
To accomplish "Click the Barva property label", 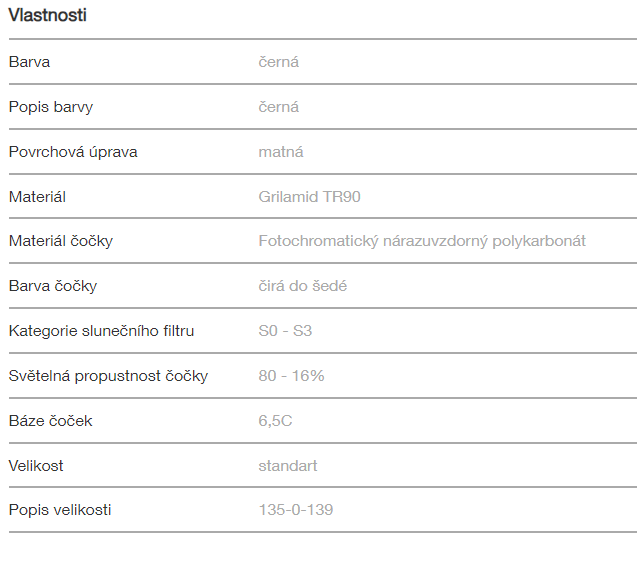I will 29,62.
